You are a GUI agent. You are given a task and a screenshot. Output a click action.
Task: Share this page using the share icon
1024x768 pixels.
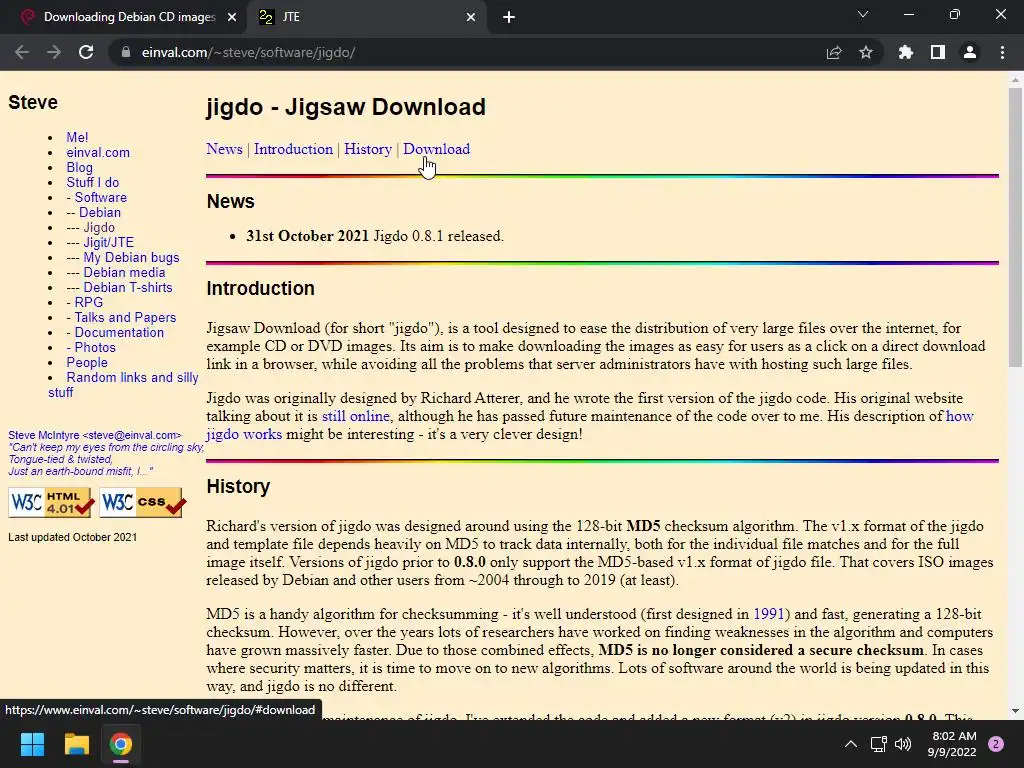pos(834,52)
